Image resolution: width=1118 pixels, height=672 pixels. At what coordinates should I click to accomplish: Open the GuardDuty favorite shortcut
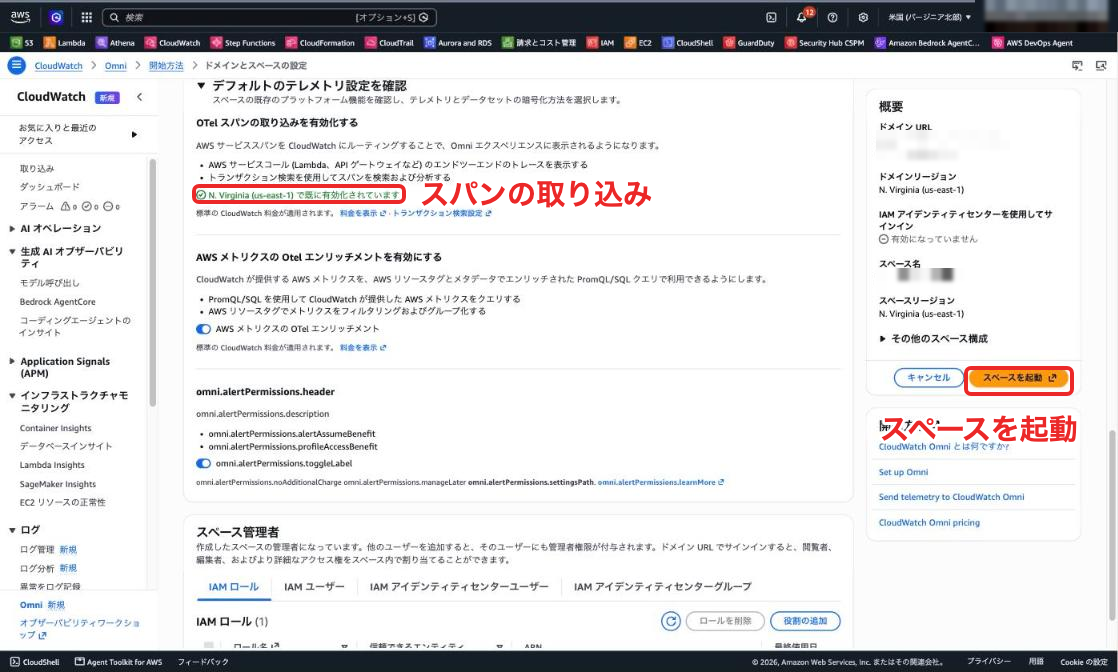point(749,43)
